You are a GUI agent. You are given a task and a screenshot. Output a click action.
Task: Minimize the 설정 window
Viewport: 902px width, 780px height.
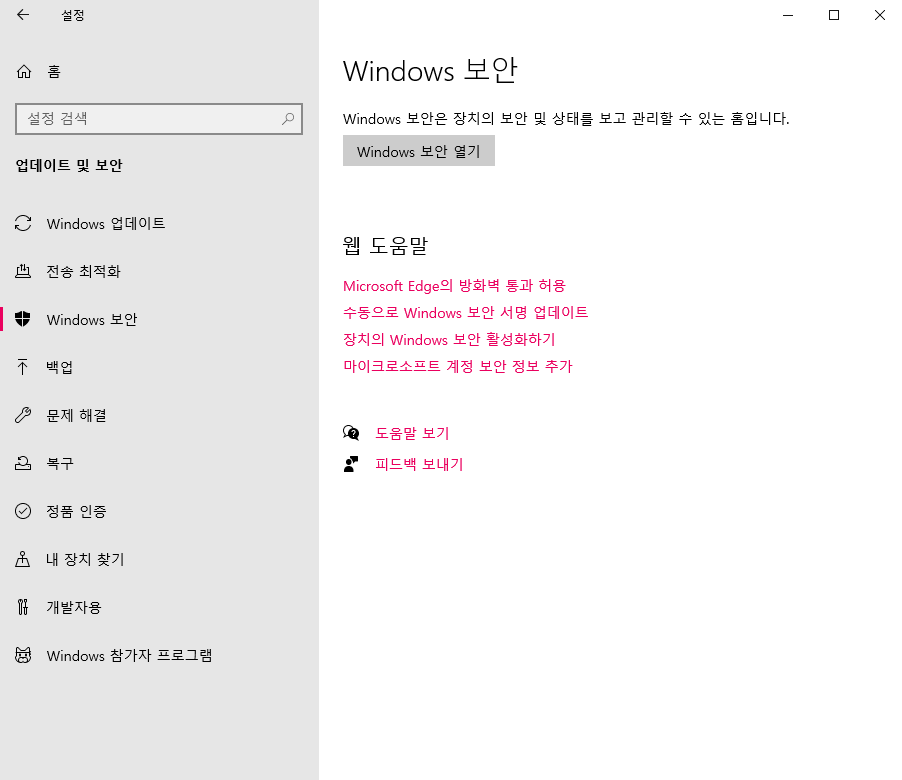point(788,15)
